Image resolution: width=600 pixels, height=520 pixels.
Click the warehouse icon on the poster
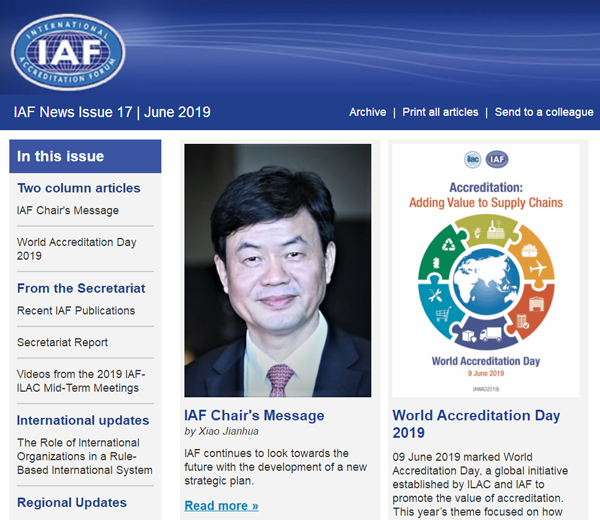(536, 303)
